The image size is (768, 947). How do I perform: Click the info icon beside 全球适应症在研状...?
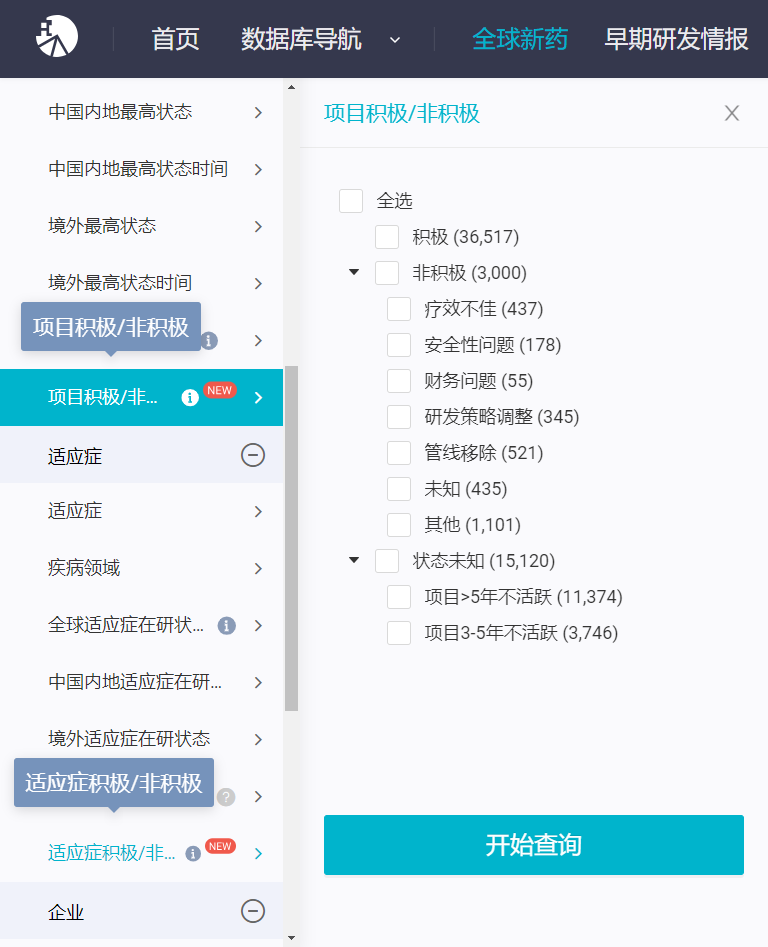[226, 626]
